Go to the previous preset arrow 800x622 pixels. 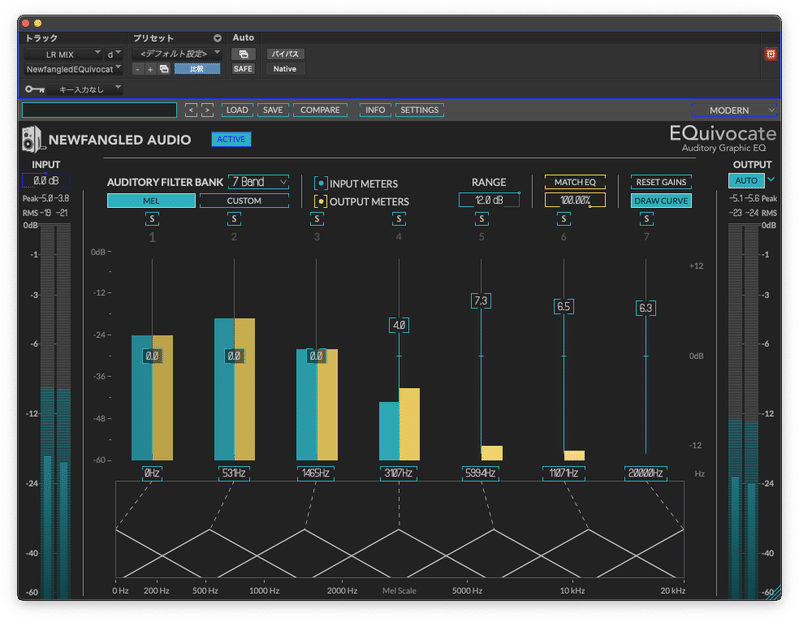191,110
